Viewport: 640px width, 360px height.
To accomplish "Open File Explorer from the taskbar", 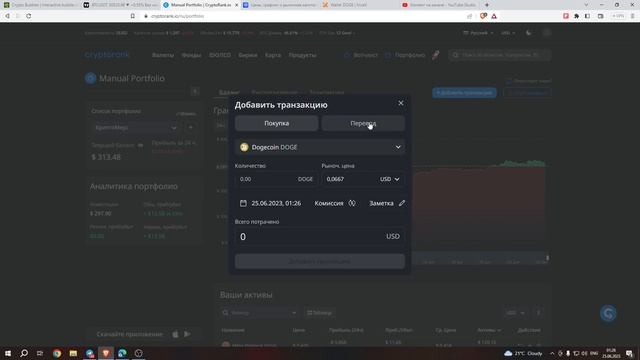I will click(x=73, y=353).
